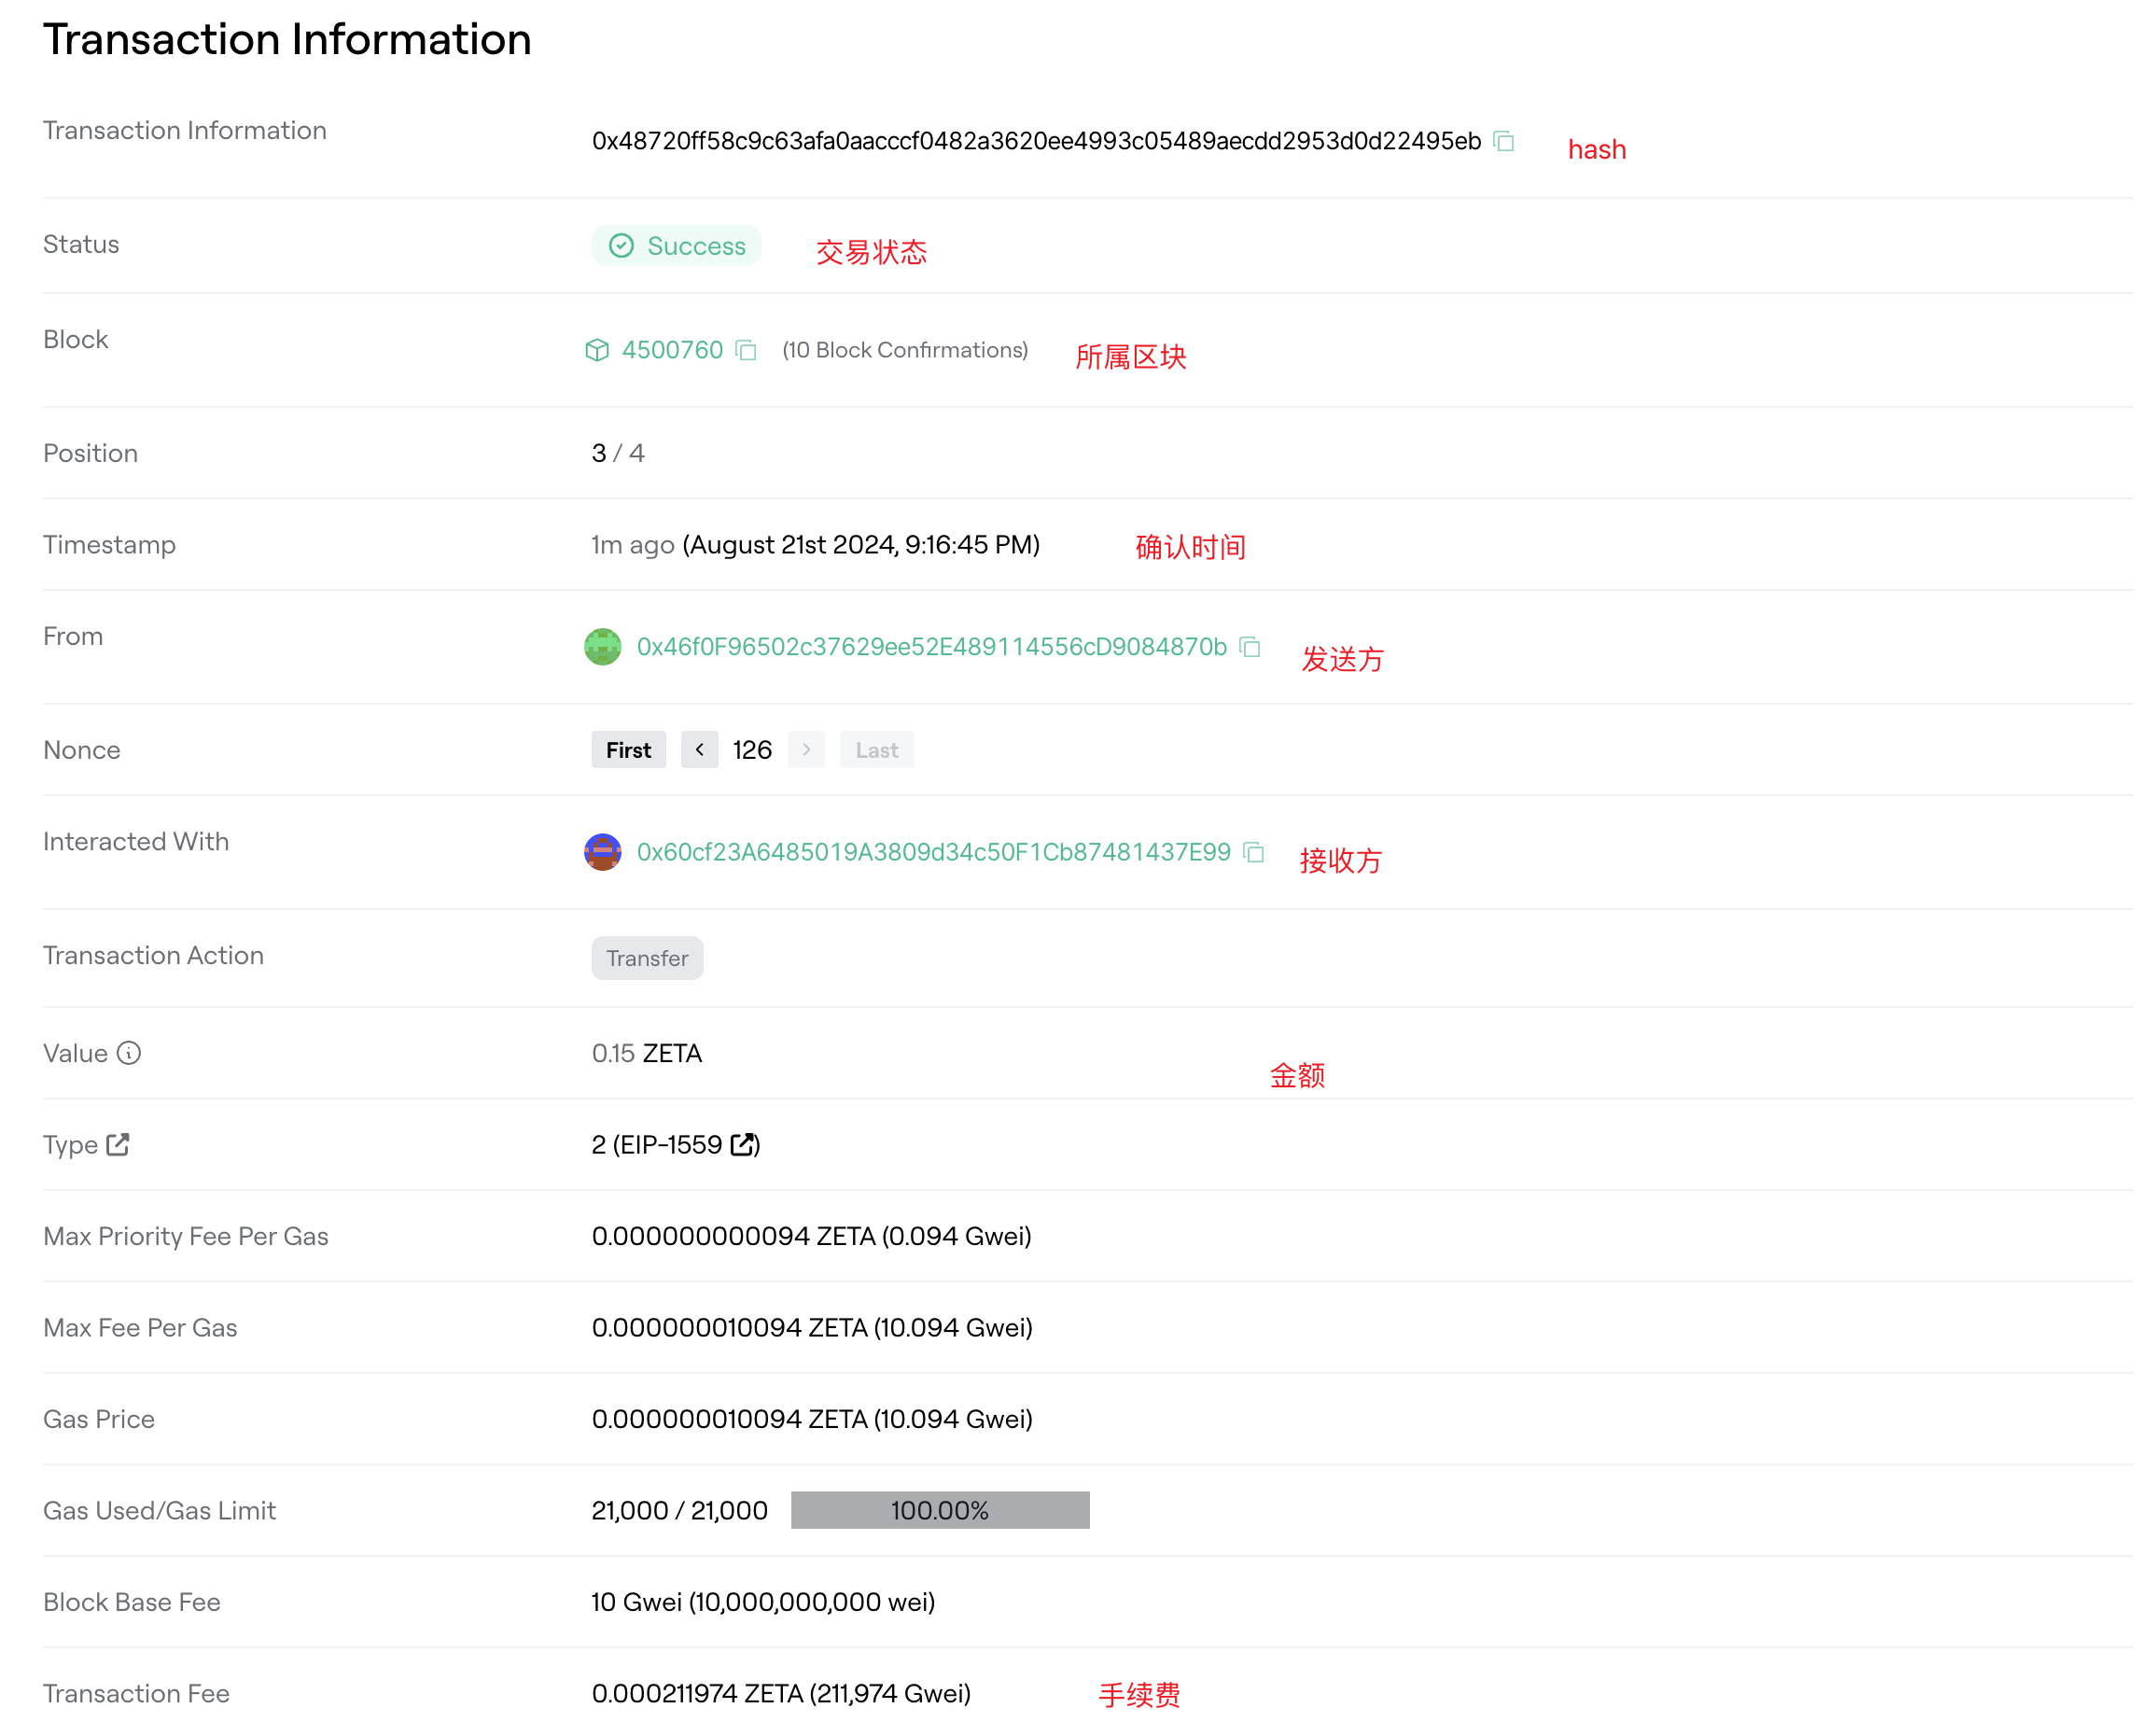Open recipient address 0x60cf23A6... link
The height and width of the screenshot is (1736, 2137).
pos(933,852)
